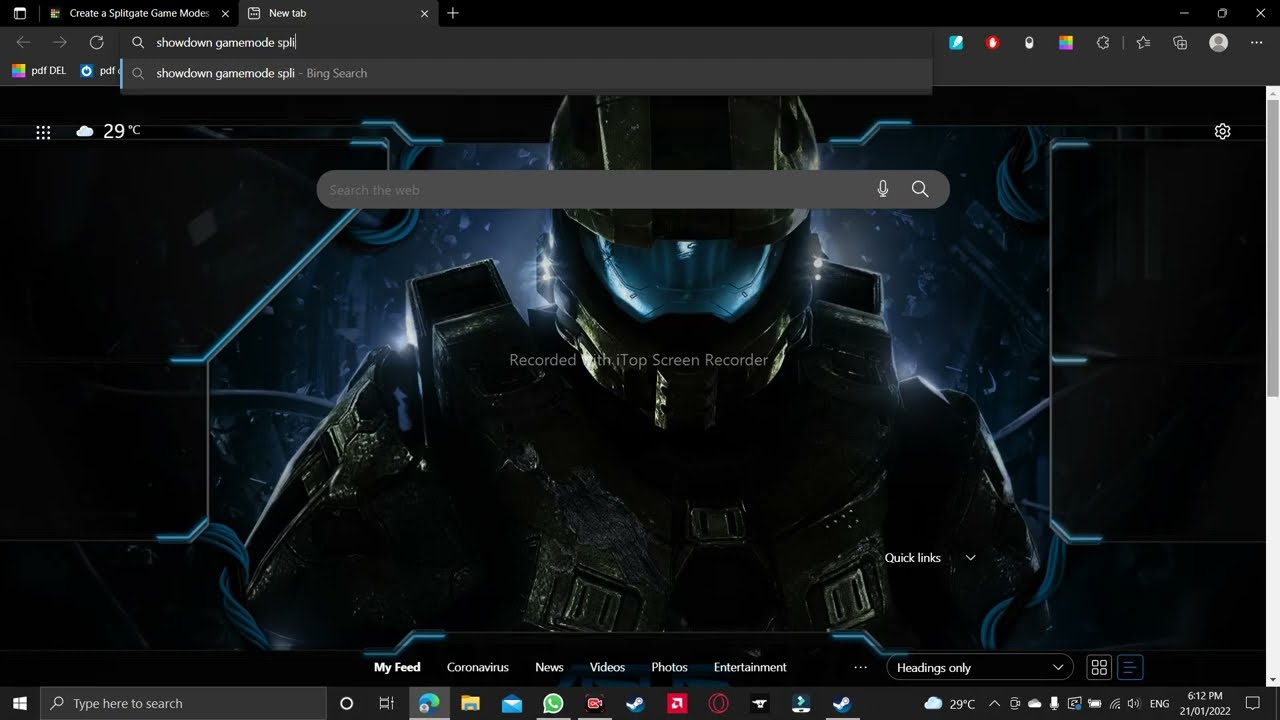Image resolution: width=1280 pixels, height=720 pixels.
Task: Open the tab actions menu icon
Action: click(20, 13)
